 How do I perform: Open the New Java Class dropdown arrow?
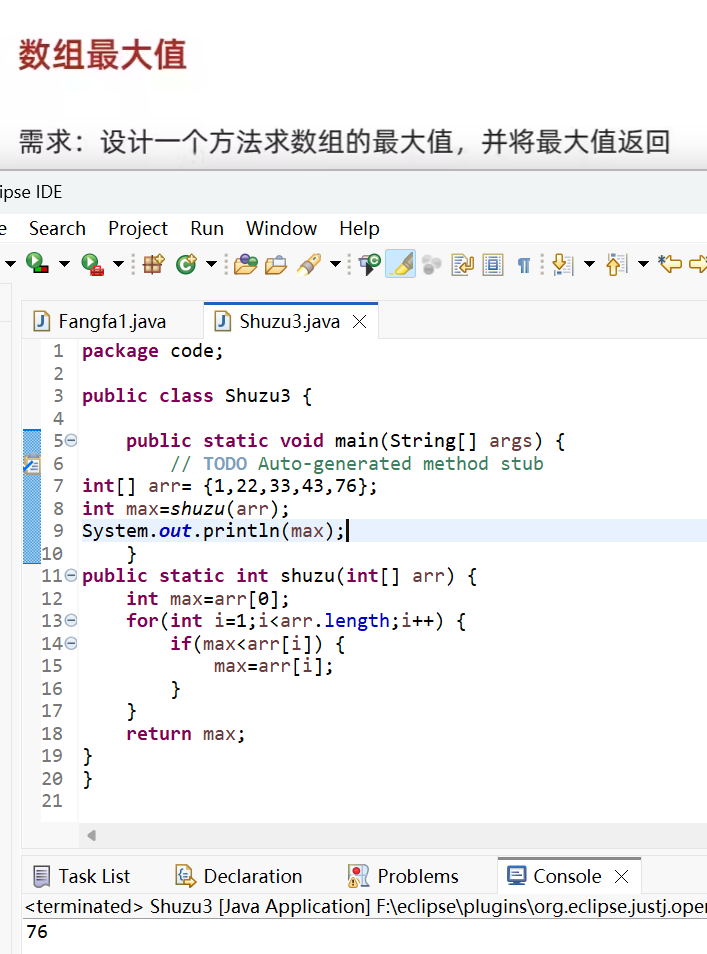pyautogui.click(x=211, y=264)
